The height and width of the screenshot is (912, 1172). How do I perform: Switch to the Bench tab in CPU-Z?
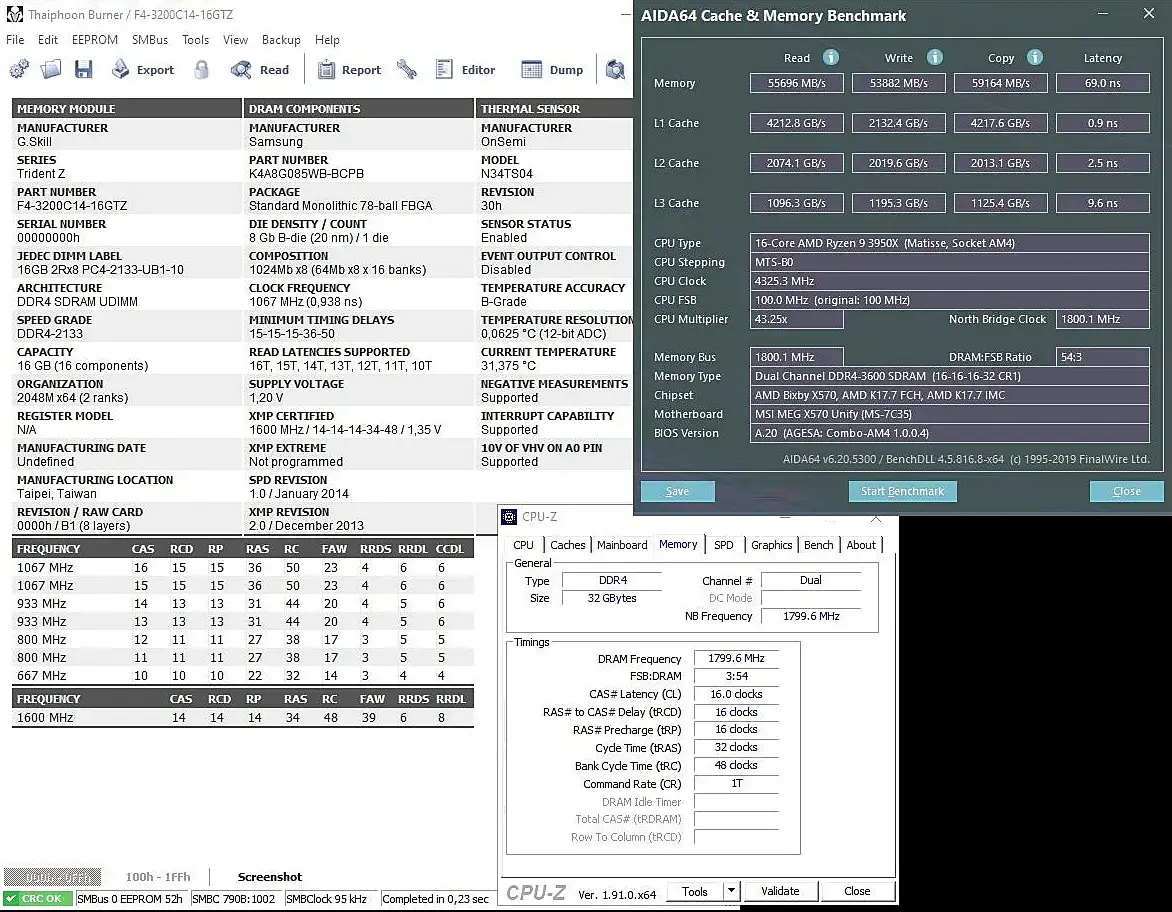pos(818,545)
